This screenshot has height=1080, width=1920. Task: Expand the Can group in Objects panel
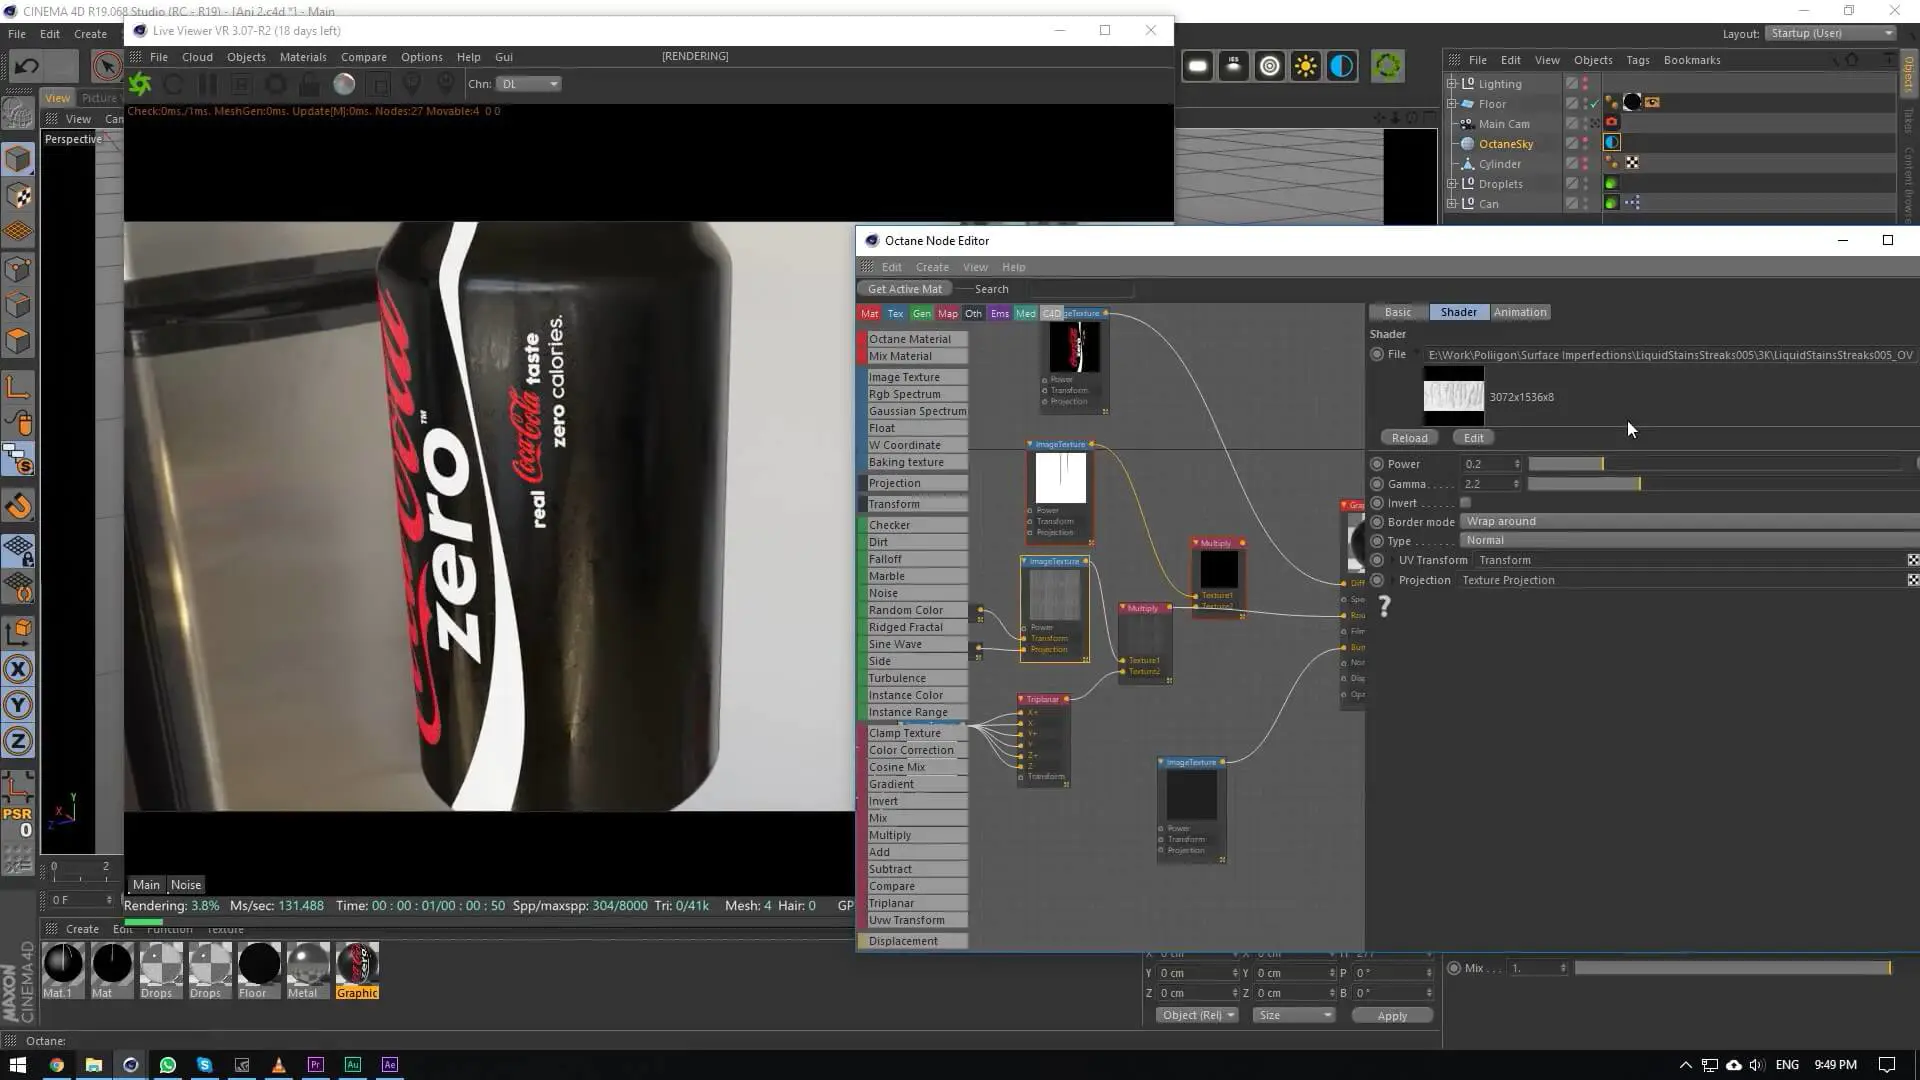[x=1452, y=204]
